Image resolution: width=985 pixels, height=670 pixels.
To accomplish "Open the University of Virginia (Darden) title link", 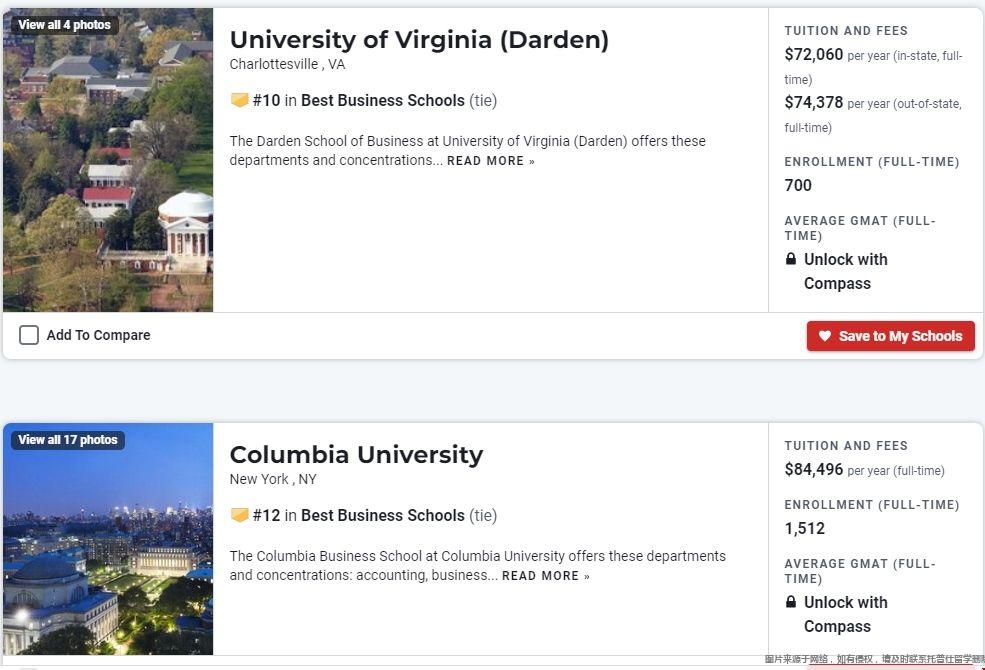I will pos(419,40).
